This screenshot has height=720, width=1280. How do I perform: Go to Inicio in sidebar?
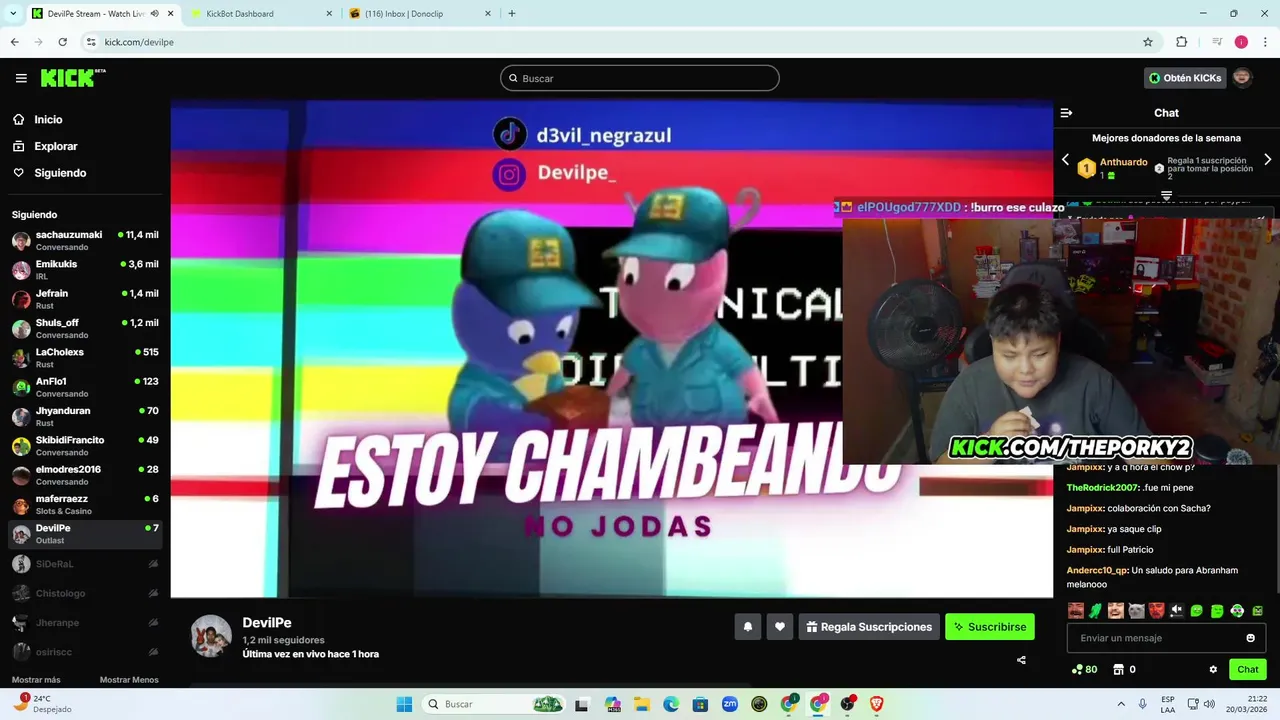coord(48,119)
